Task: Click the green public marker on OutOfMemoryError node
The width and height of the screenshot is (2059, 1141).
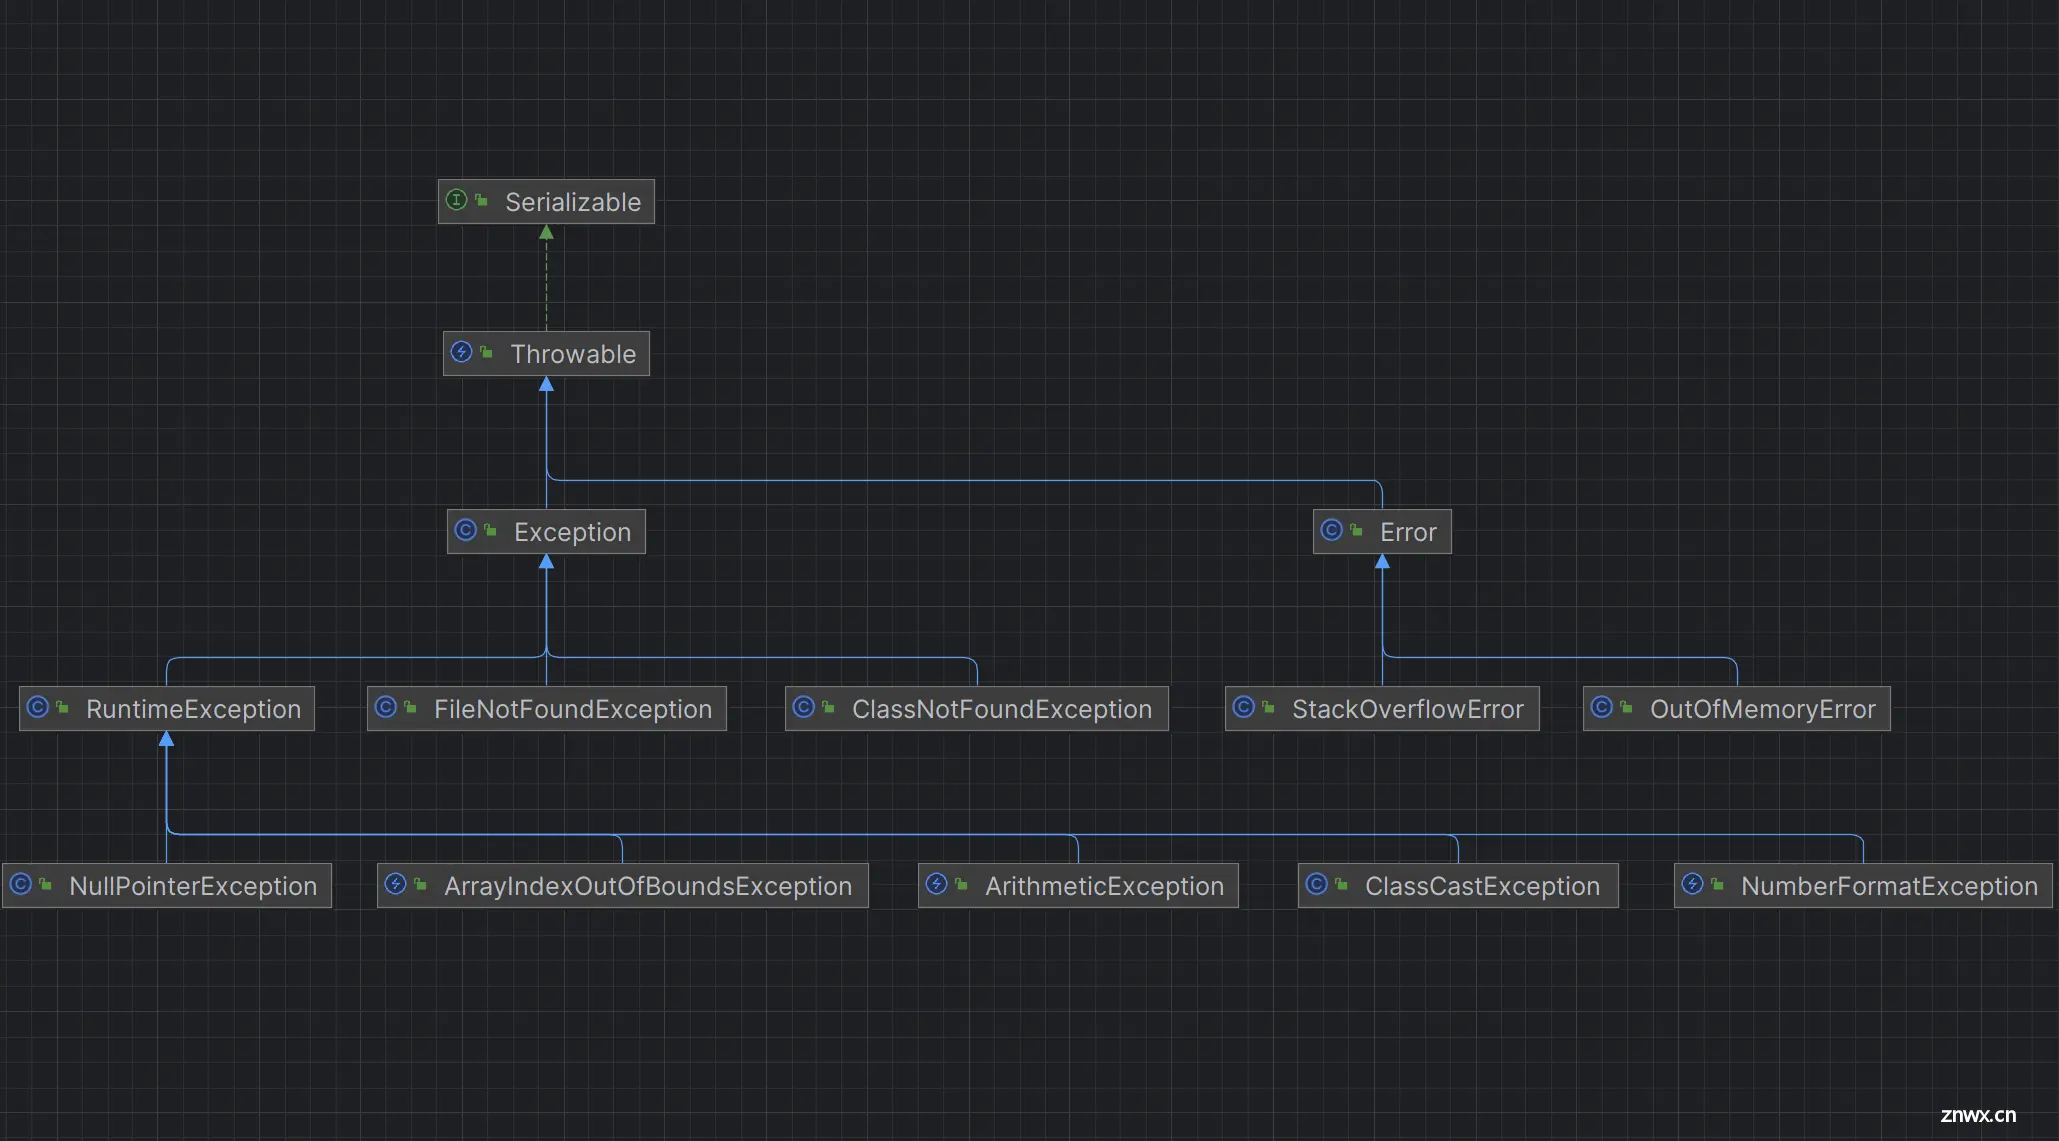Action: (x=1626, y=707)
